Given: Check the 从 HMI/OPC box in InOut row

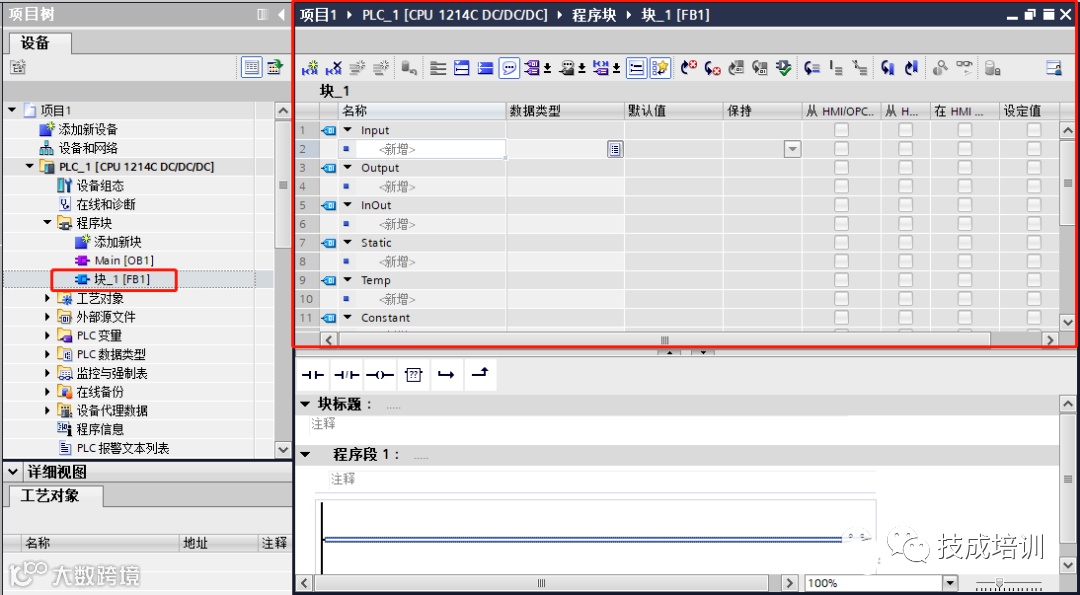Looking at the screenshot, I should tap(841, 205).
